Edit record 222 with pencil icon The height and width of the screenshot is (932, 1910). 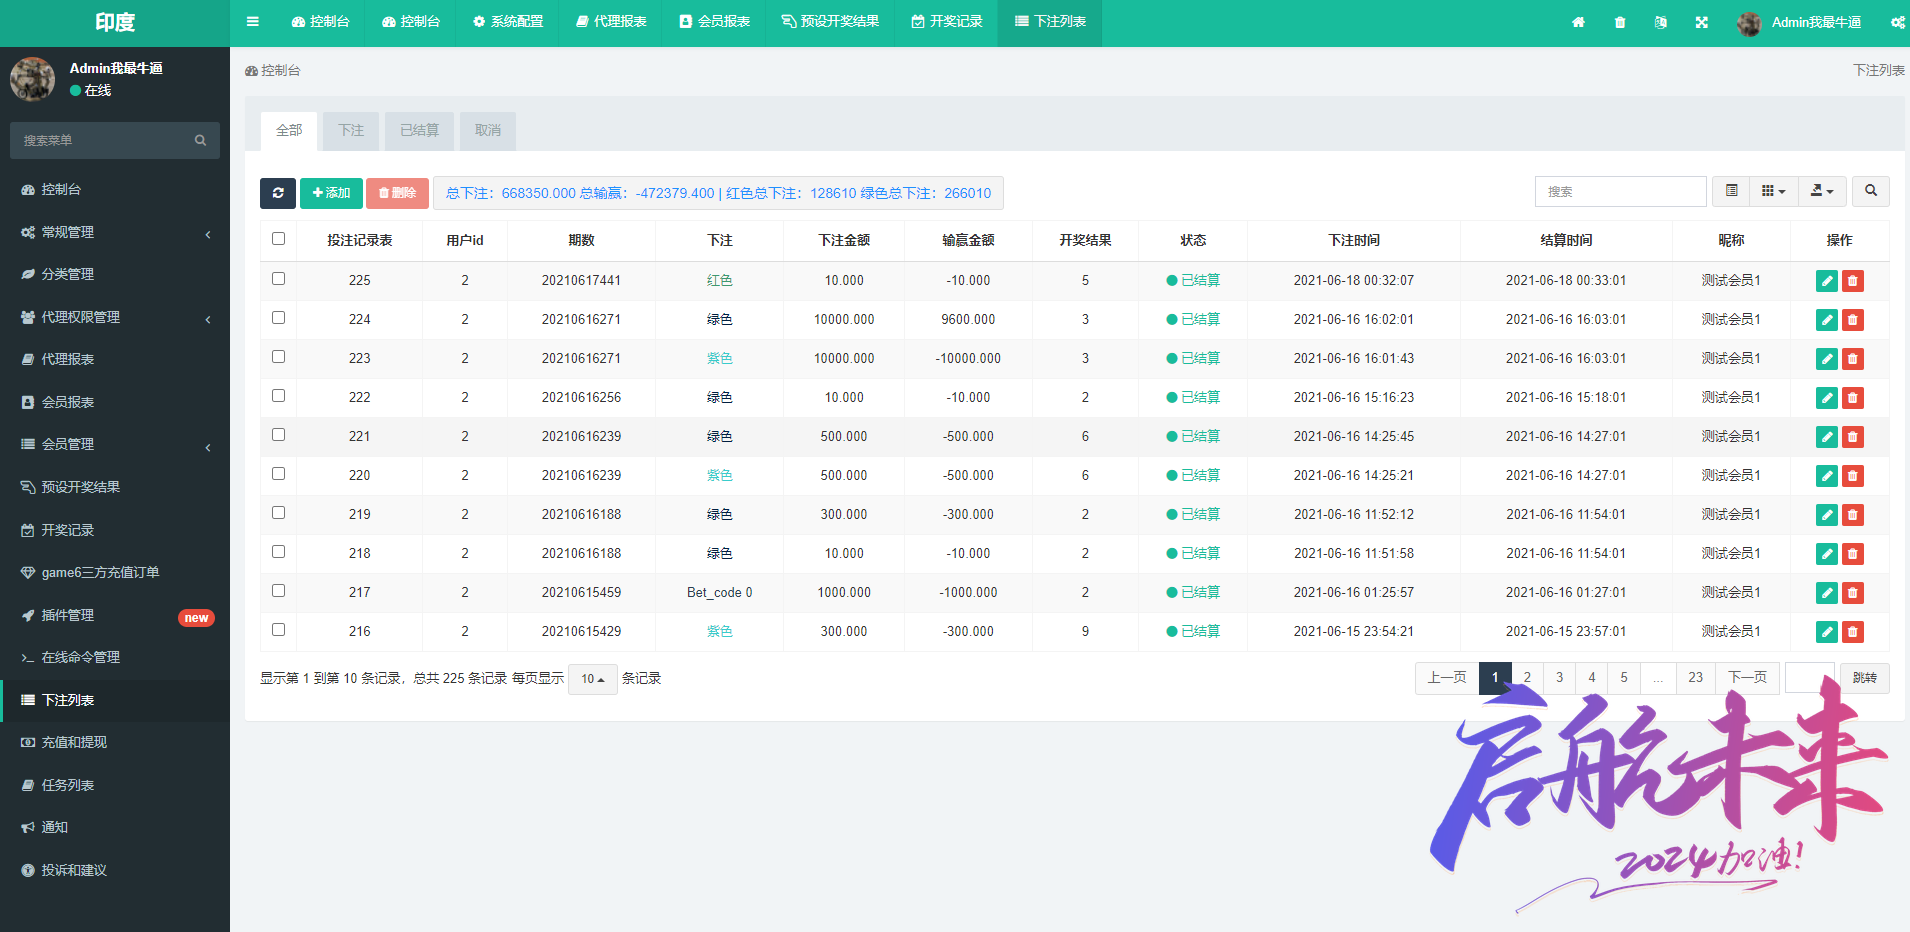coord(1827,398)
